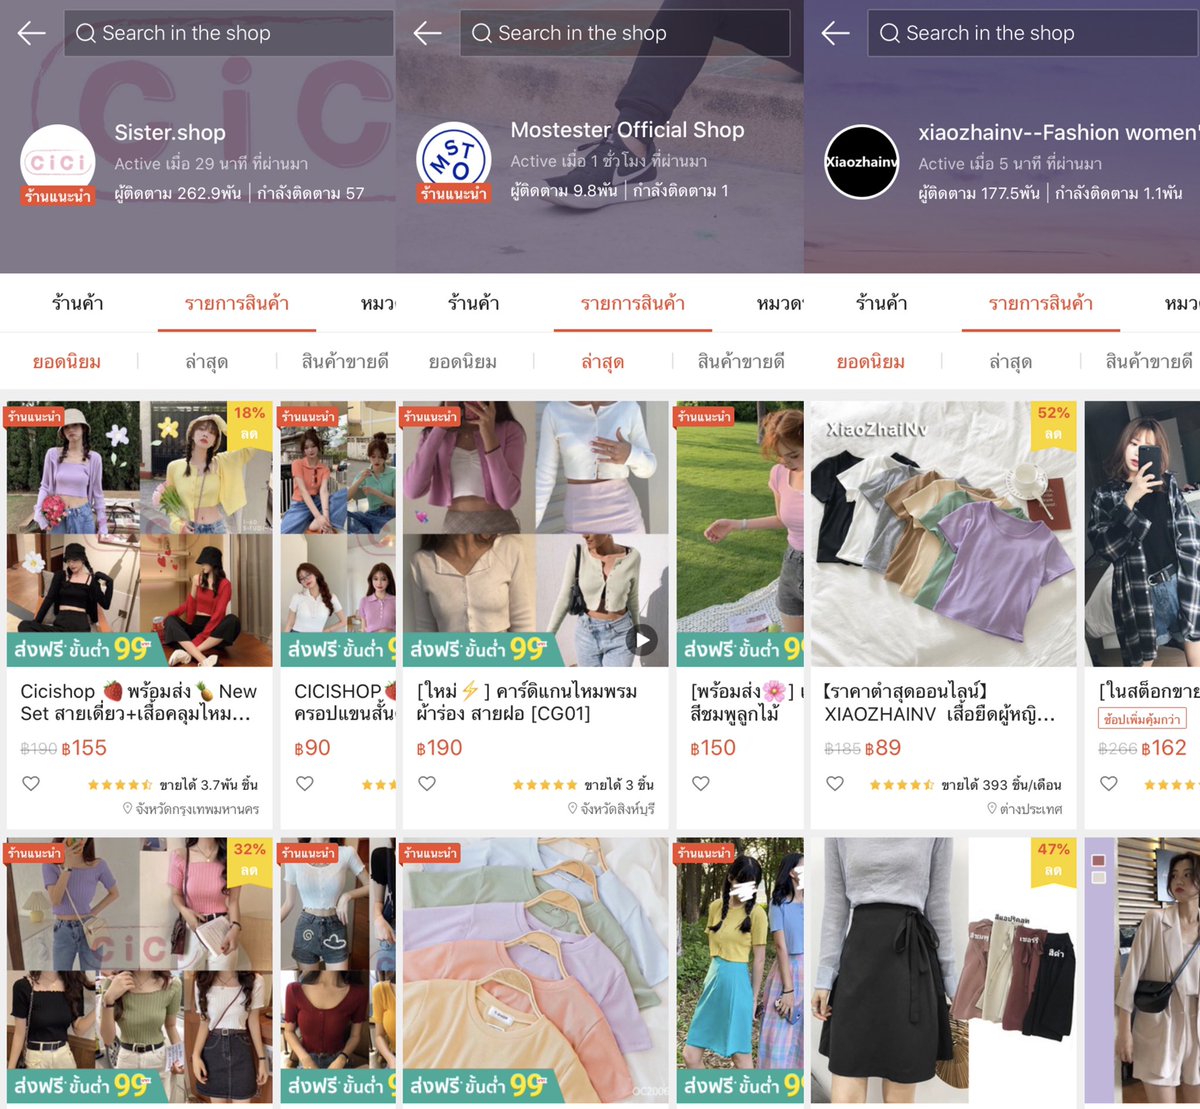Screen dimensions: 1200x1109
Task: Favorite the ฿150 pink top item
Action: pos(701,784)
